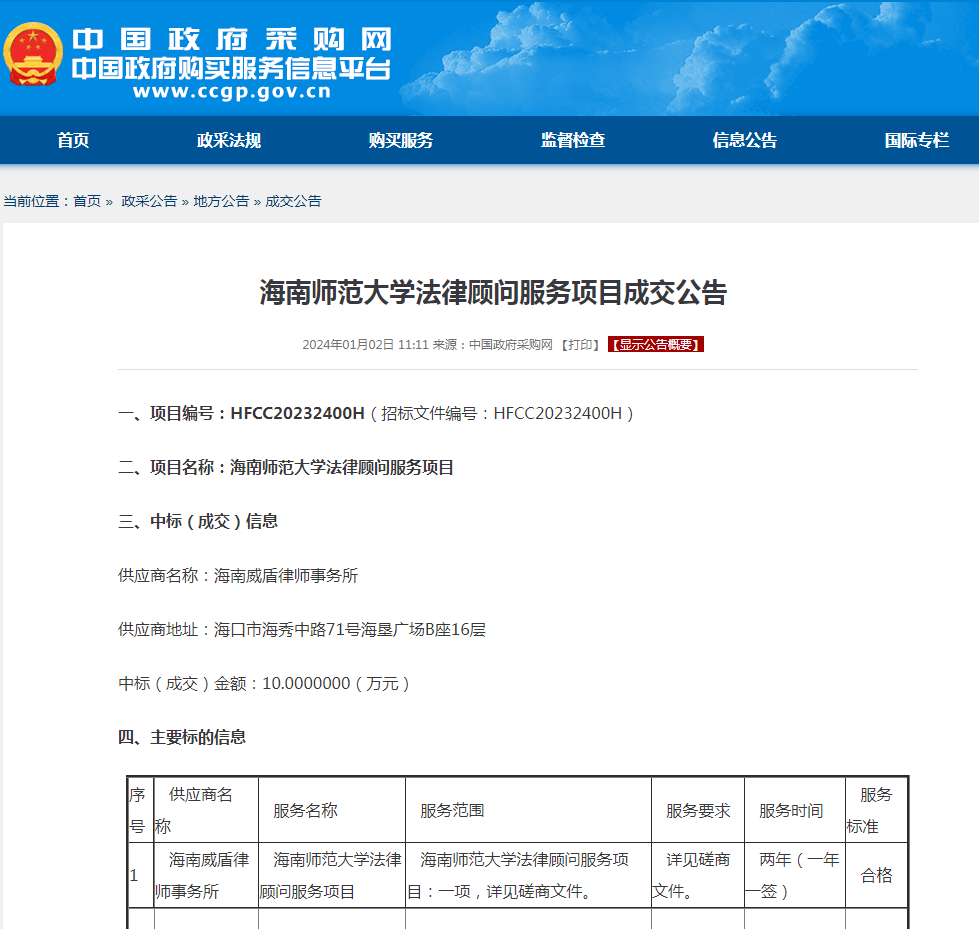Viewport: 979px width, 929px height.
Task: Click the supplier address 海口市海秀中路71号海垦广场B座16层
Action: click(350, 629)
